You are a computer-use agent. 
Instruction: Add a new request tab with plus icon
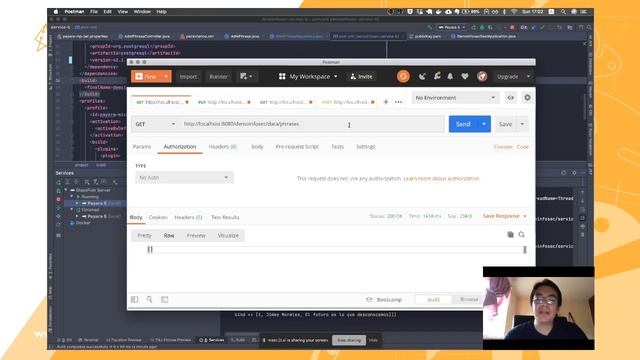[386, 102]
